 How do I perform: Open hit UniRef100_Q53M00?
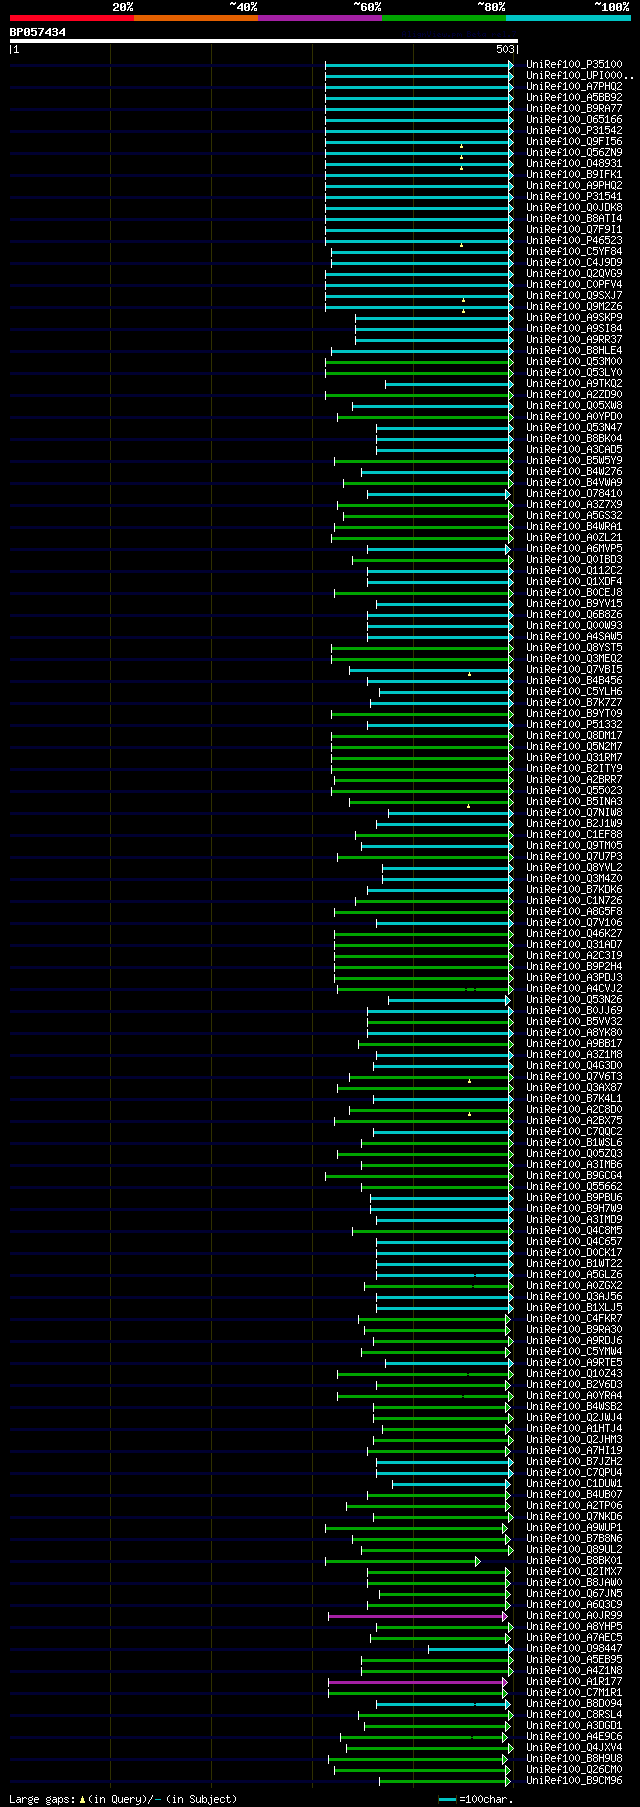(574, 362)
